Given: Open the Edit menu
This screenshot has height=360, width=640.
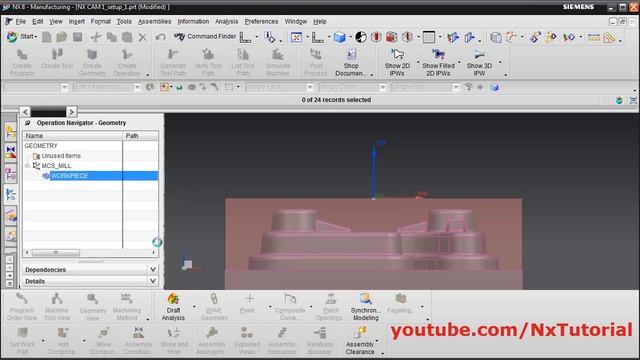Looking at the screenshot, I should [x=38, y=22].
